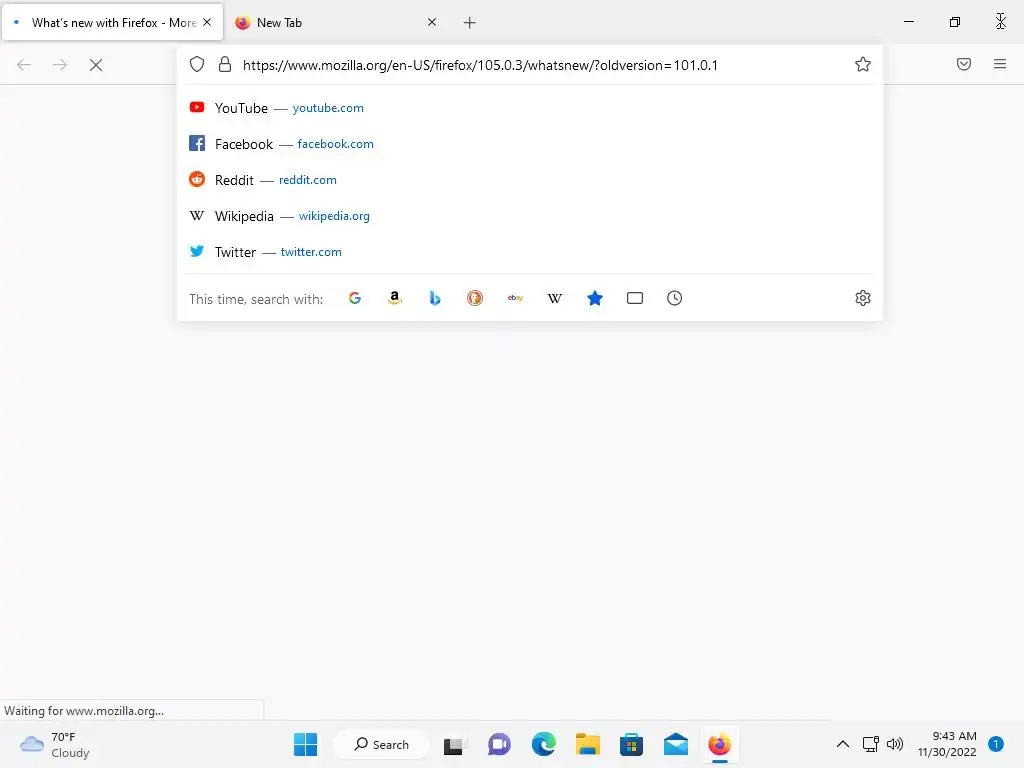Viewport: 1024px width, 768px height.
Task: Open weather widget 70°F Cloudy
Action: 55,744
